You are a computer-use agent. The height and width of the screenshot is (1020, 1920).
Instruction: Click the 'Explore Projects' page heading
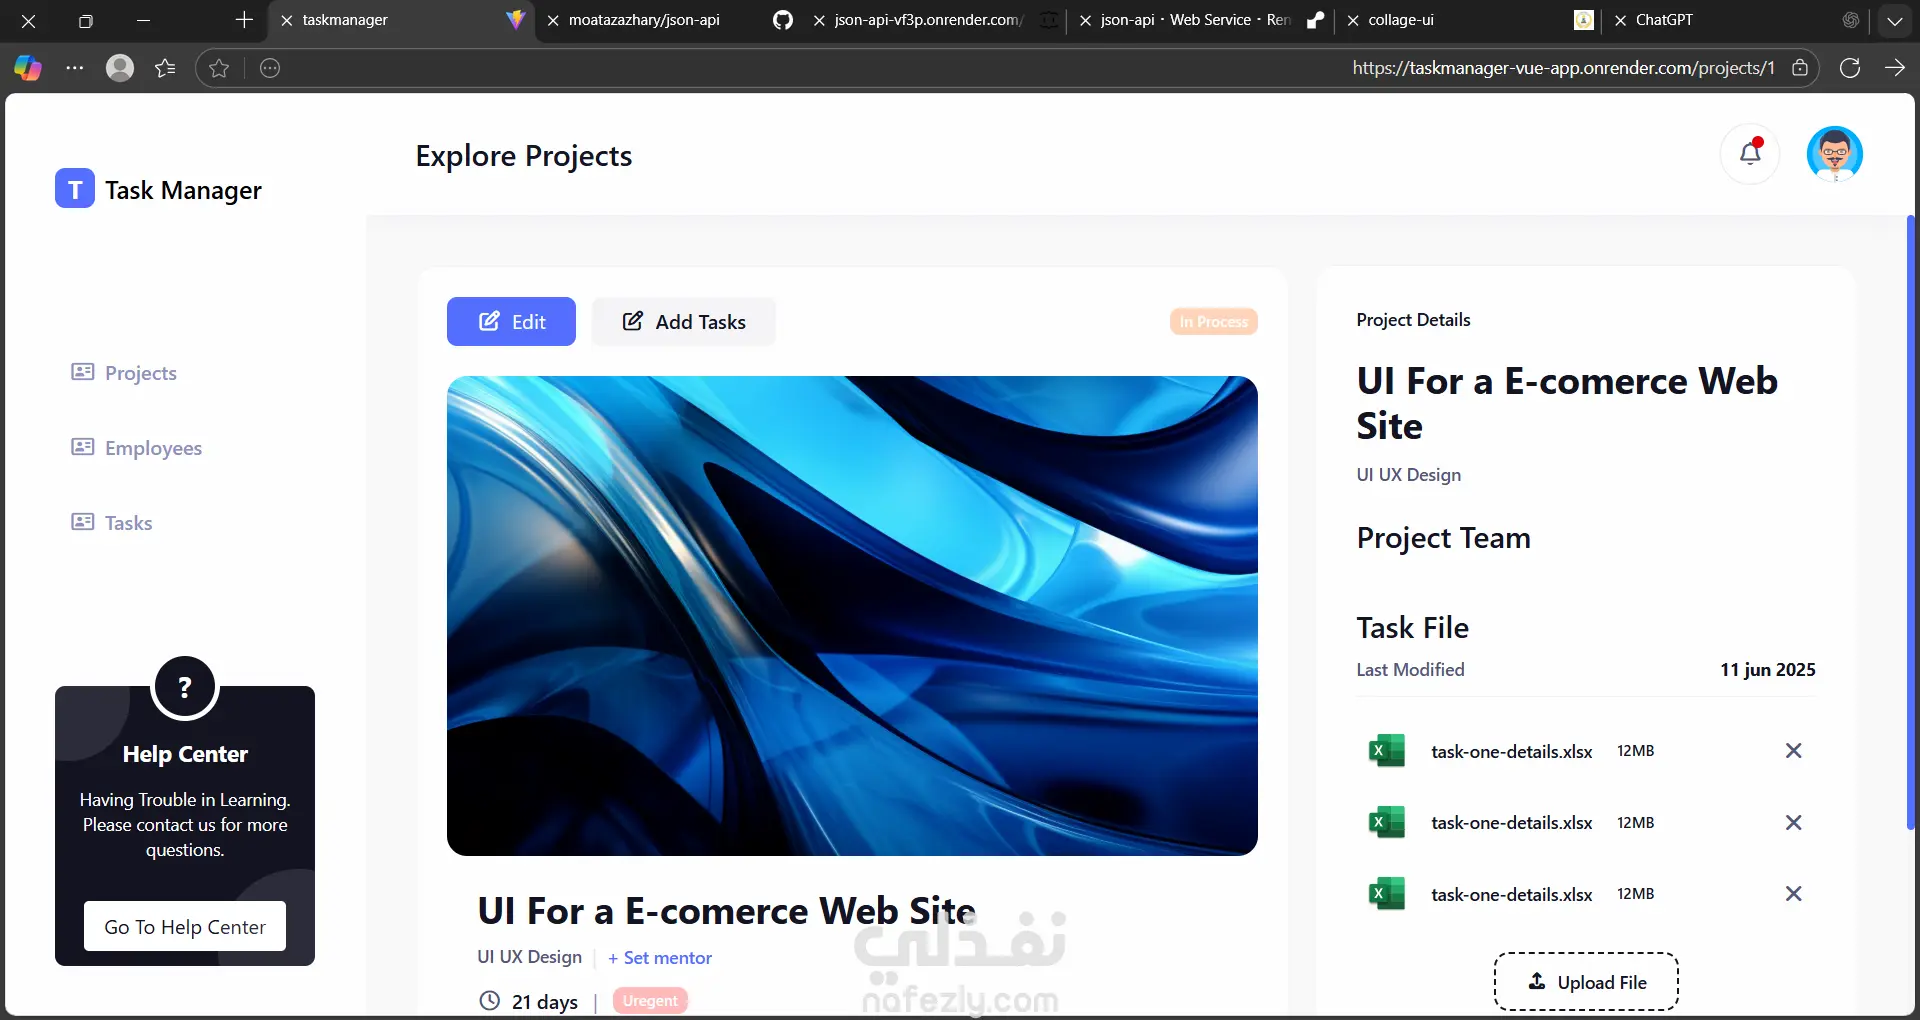(x=524, y=156)
